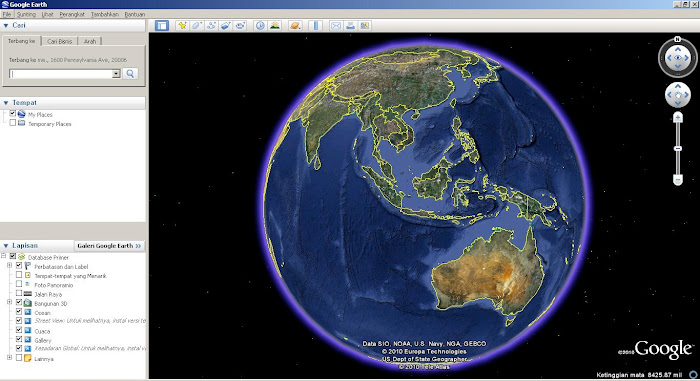Enable the Jalan Raya layer checkbox

point(19,293)
